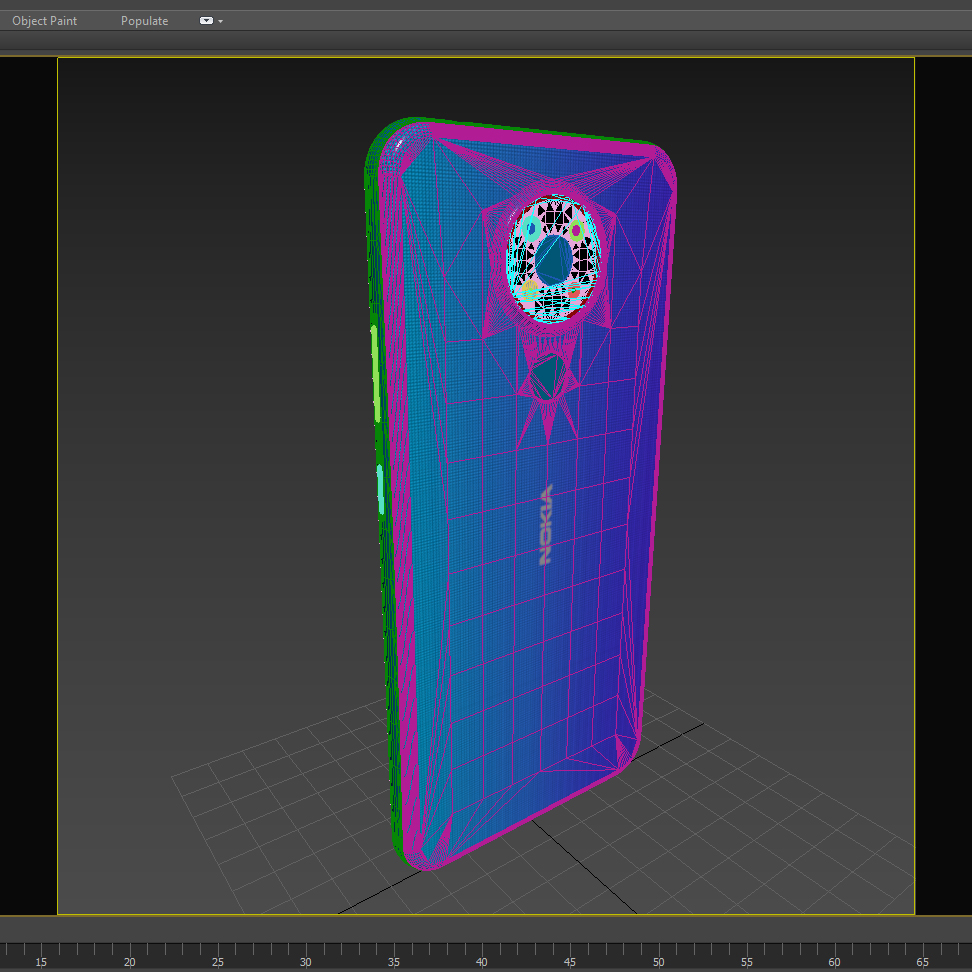Select the round camera module on the phone
972x972 pixels.
[x=553, y=259]
